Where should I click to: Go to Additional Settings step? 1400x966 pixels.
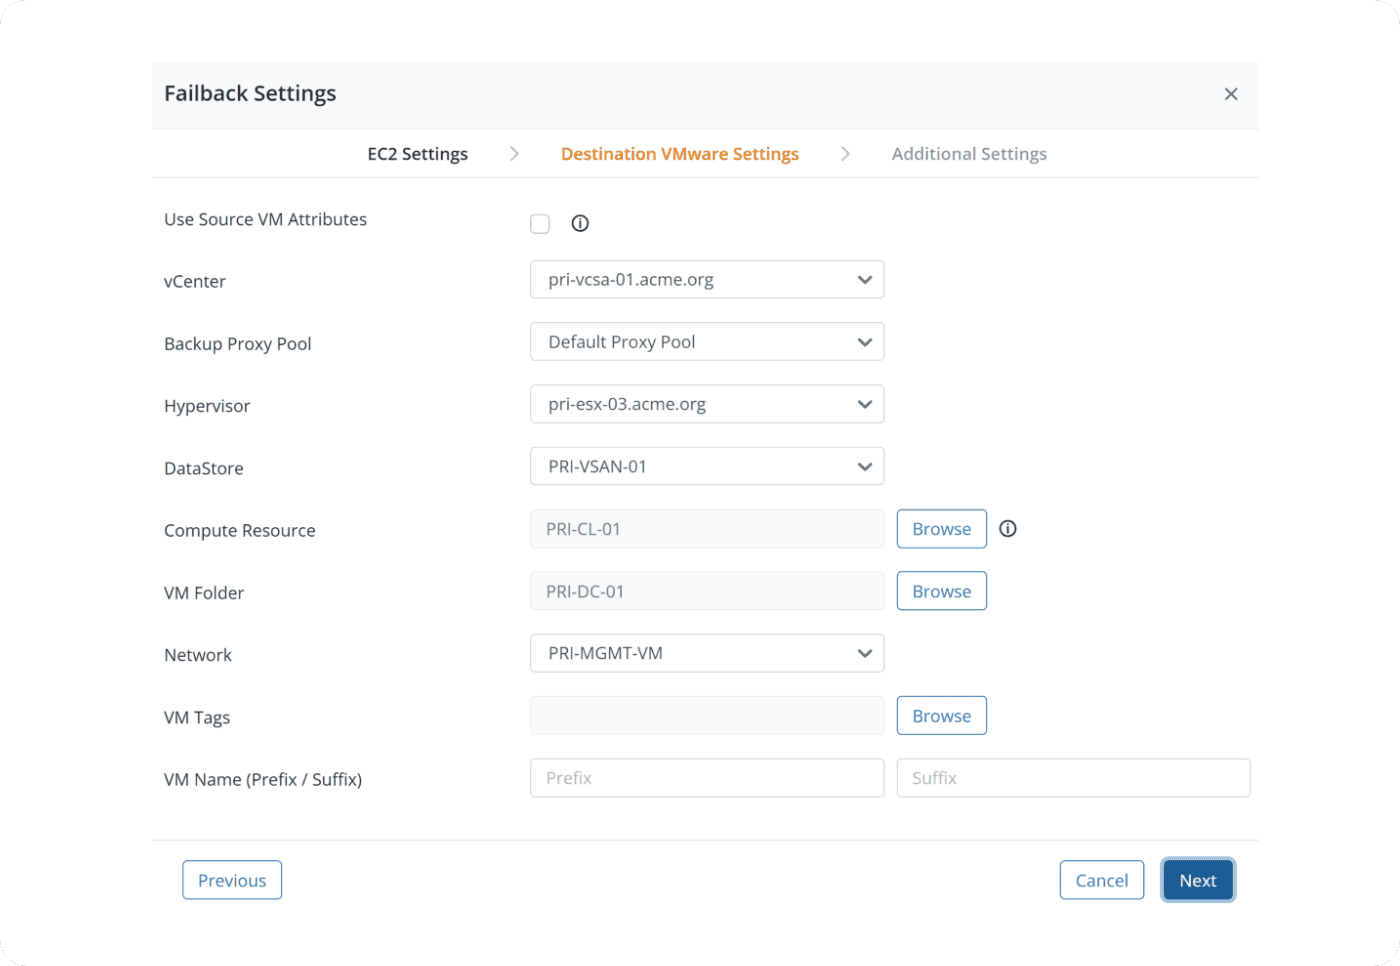[x=968, y=154]
